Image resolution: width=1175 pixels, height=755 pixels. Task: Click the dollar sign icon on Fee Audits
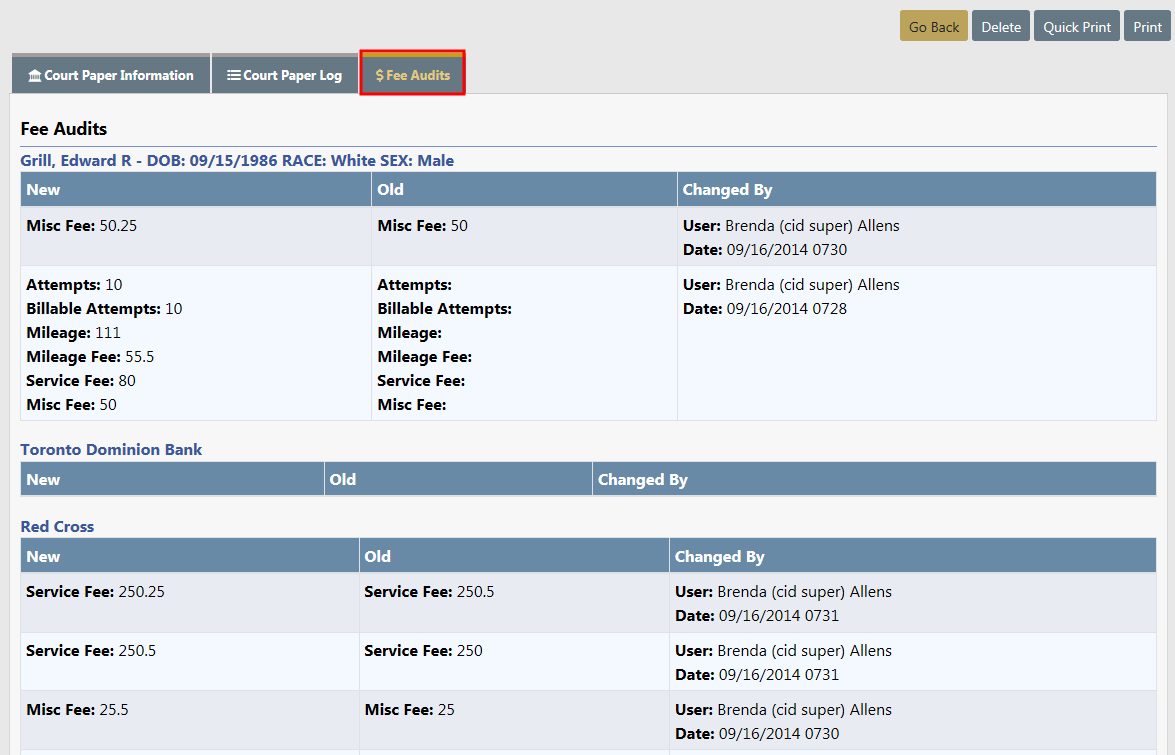click(x=380, y=76)
